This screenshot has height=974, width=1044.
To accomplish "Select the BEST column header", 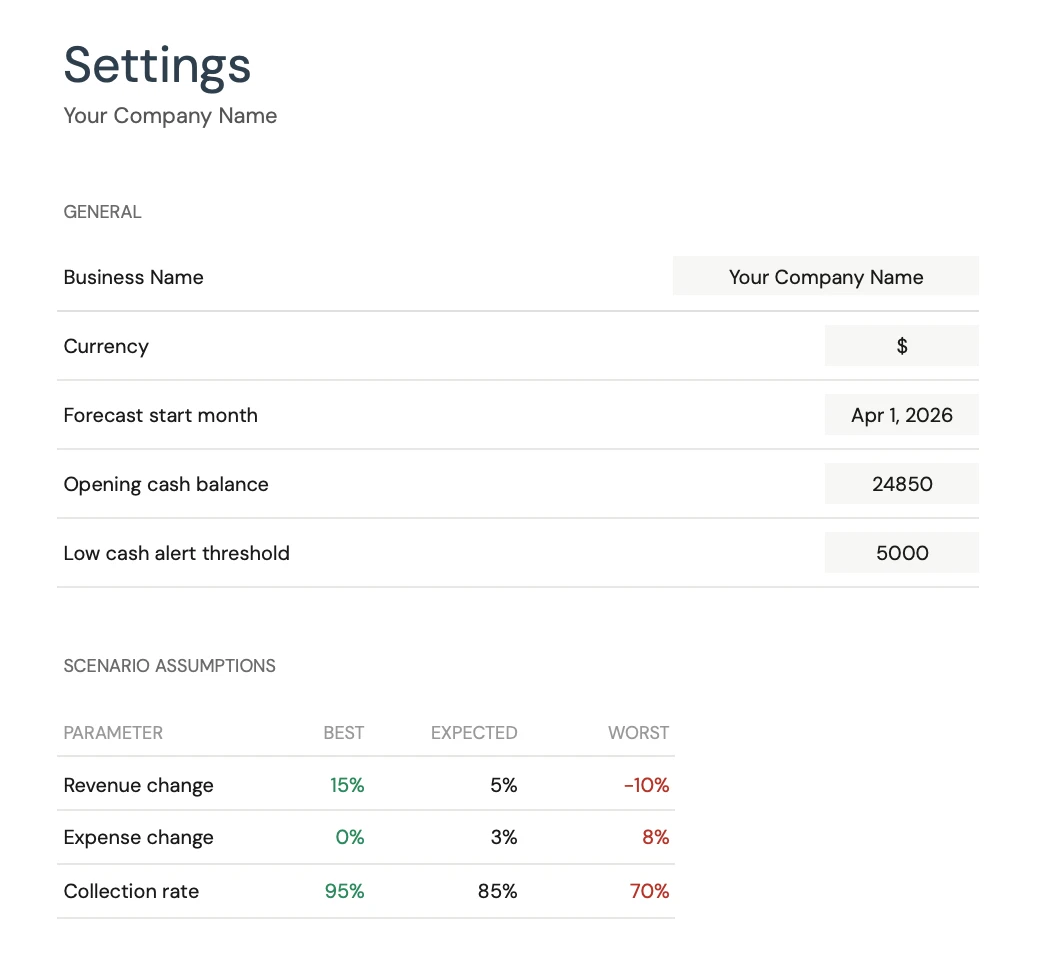I will (x=344, y=733).
